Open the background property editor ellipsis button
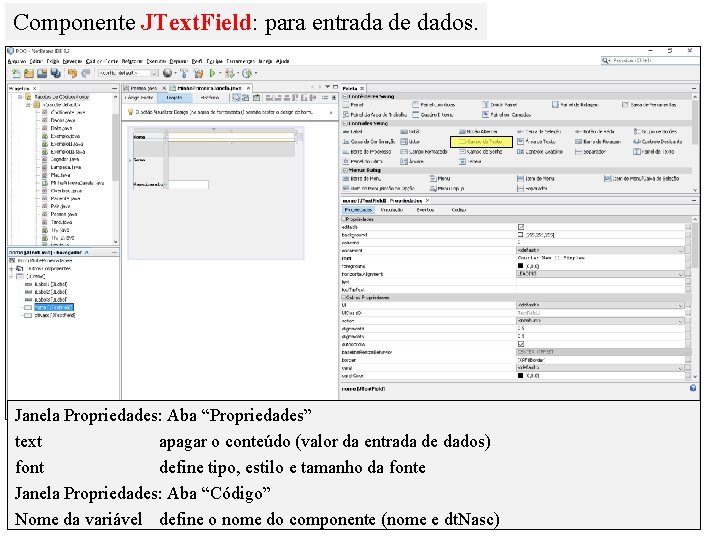720x540 pixels. [688, 235]
